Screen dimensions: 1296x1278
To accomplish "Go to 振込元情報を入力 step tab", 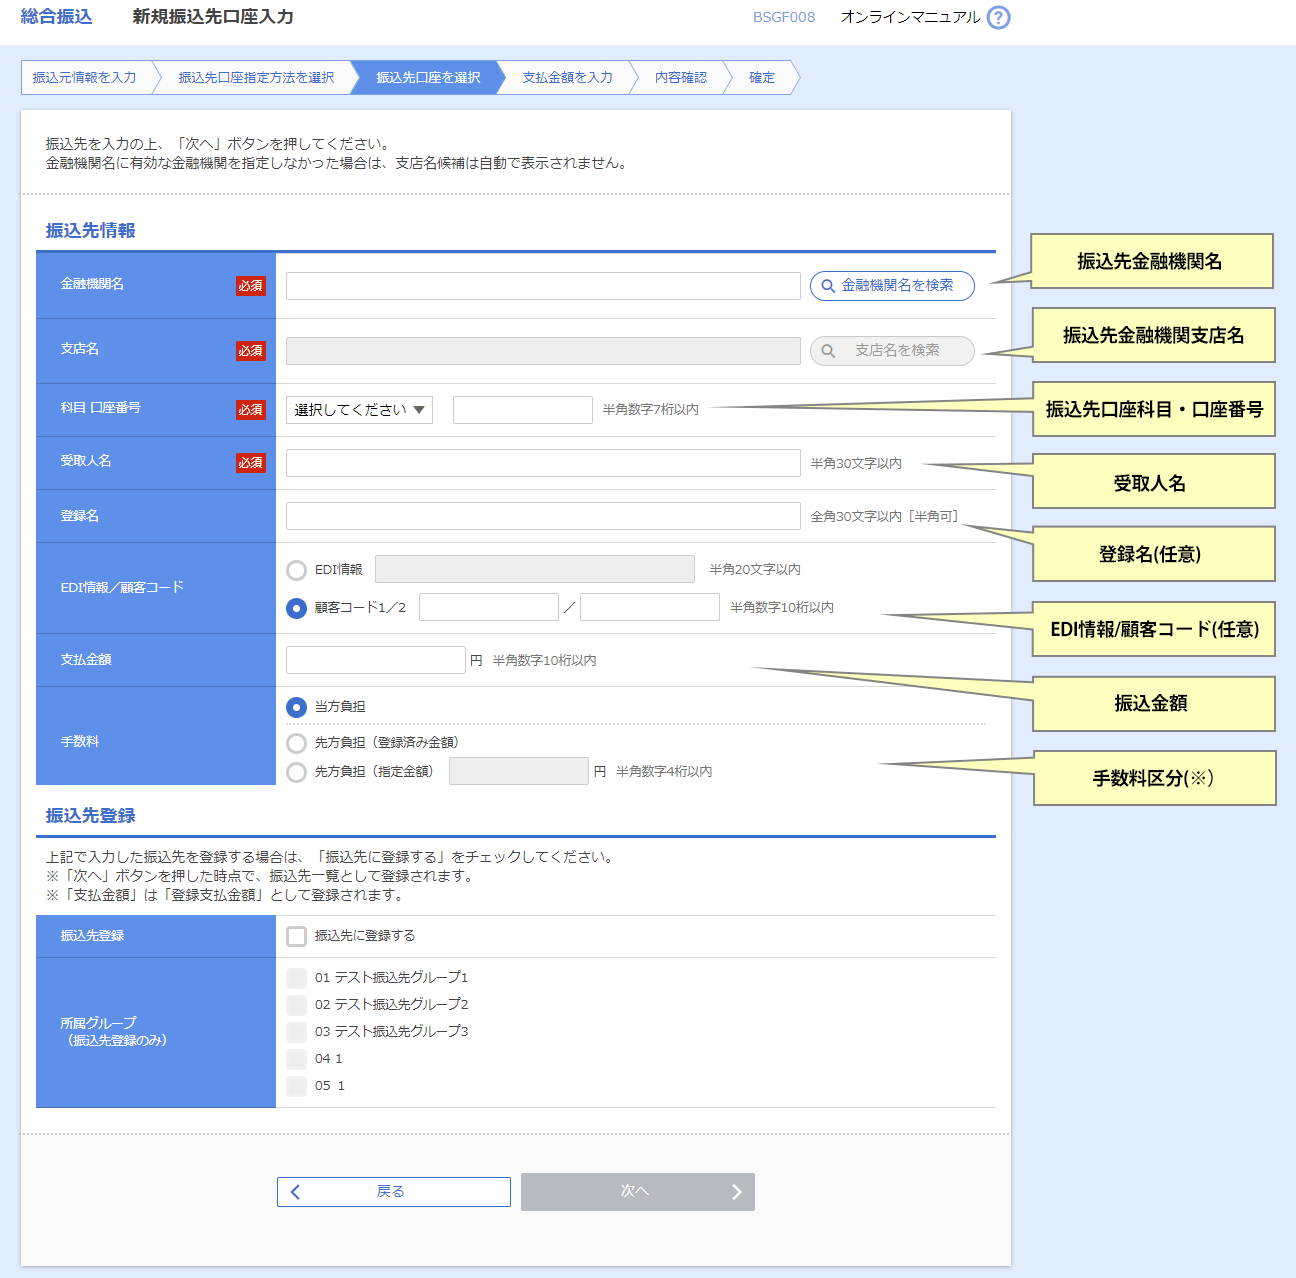I will [85, 78].
